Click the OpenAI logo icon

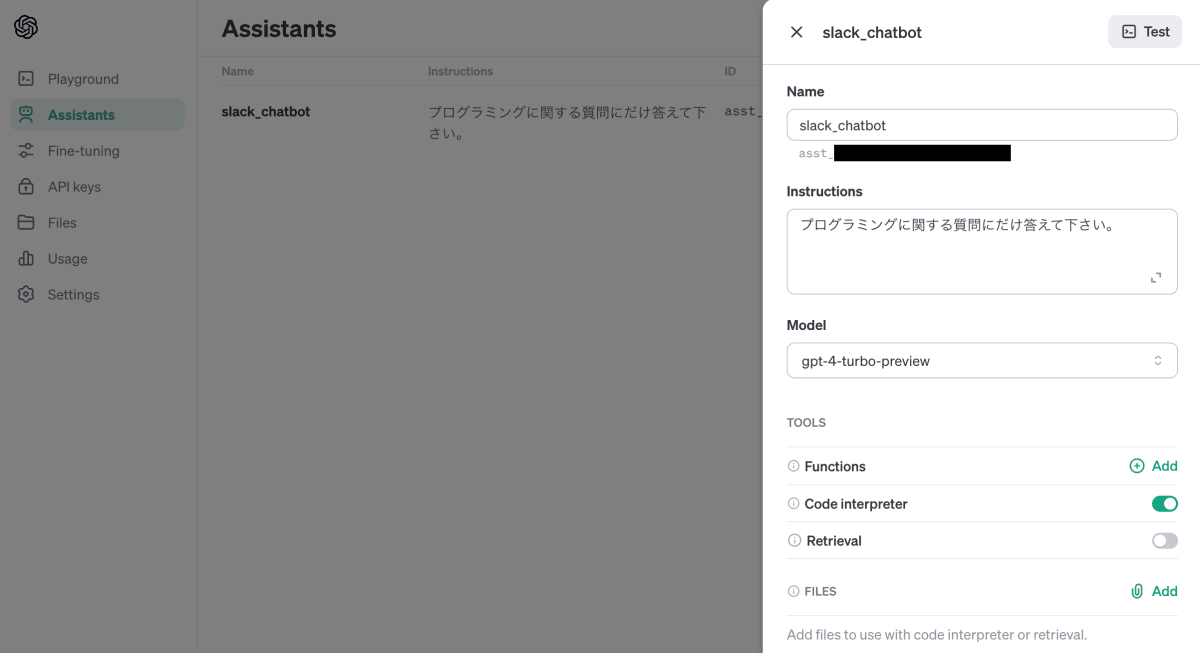[26, 27]
